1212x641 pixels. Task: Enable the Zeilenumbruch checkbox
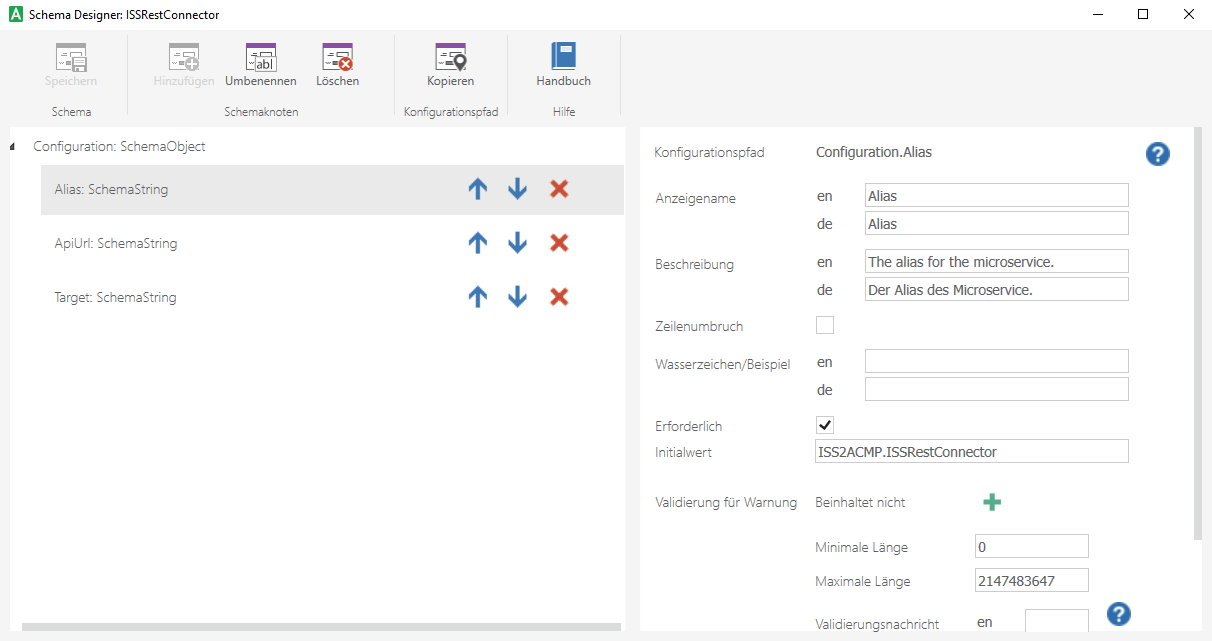824,325
